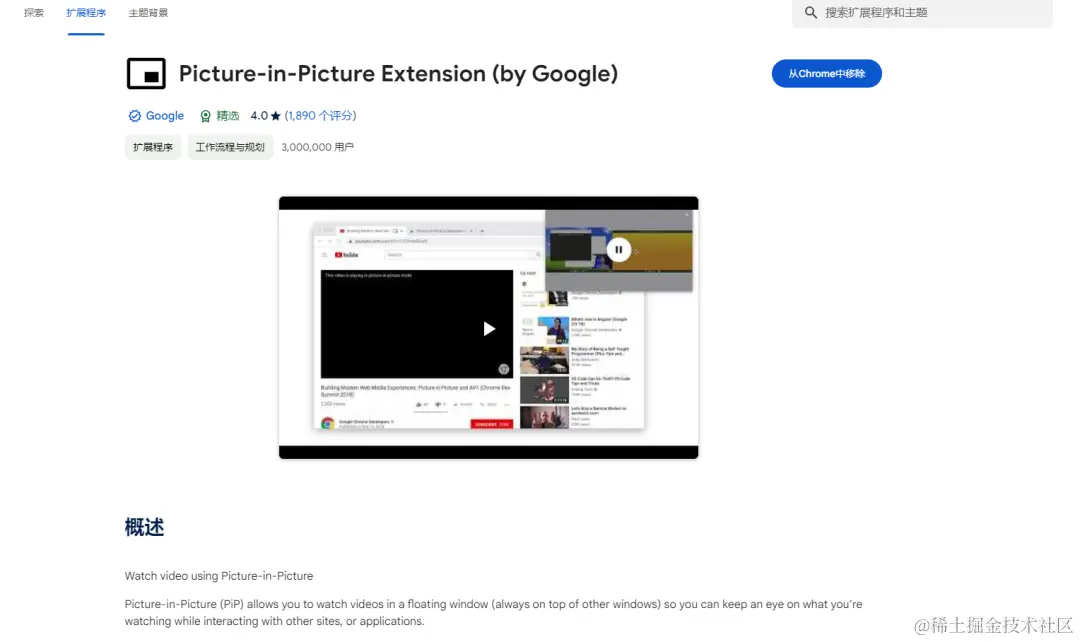Click the 工作流程与规划 category chip
Image resolution: width=1080 pixels, height=642 pixels.
230,147
